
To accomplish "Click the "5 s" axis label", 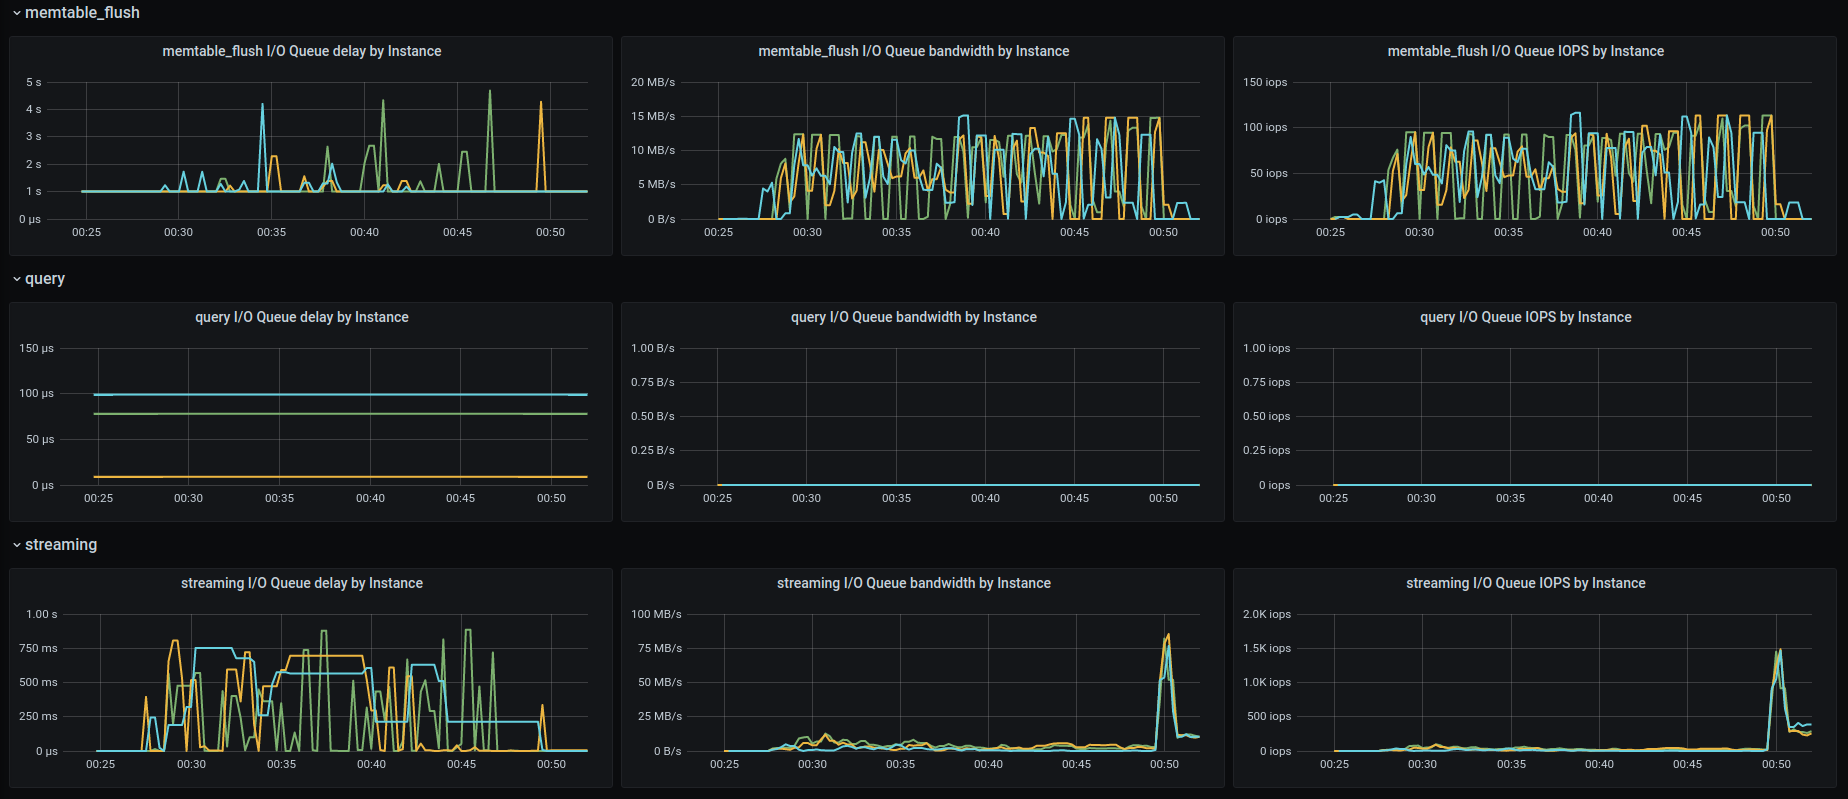I will point(34,82).
